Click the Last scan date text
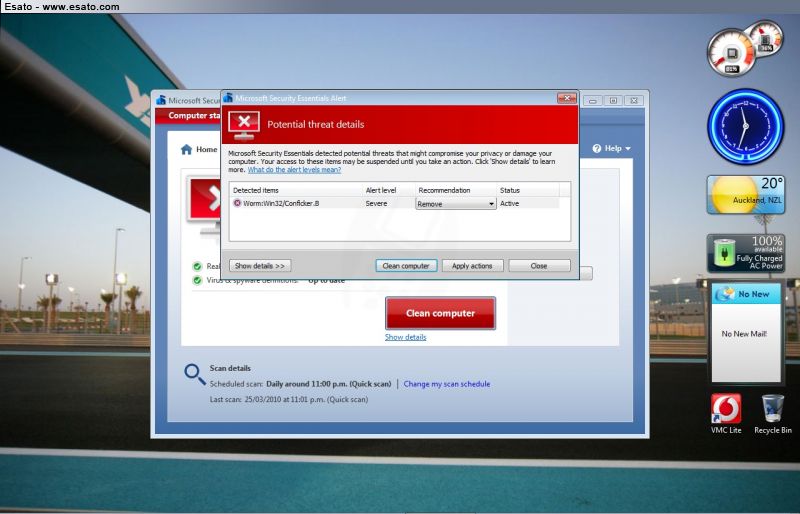This screenshot has width=800, height=514. pos(289,400)
